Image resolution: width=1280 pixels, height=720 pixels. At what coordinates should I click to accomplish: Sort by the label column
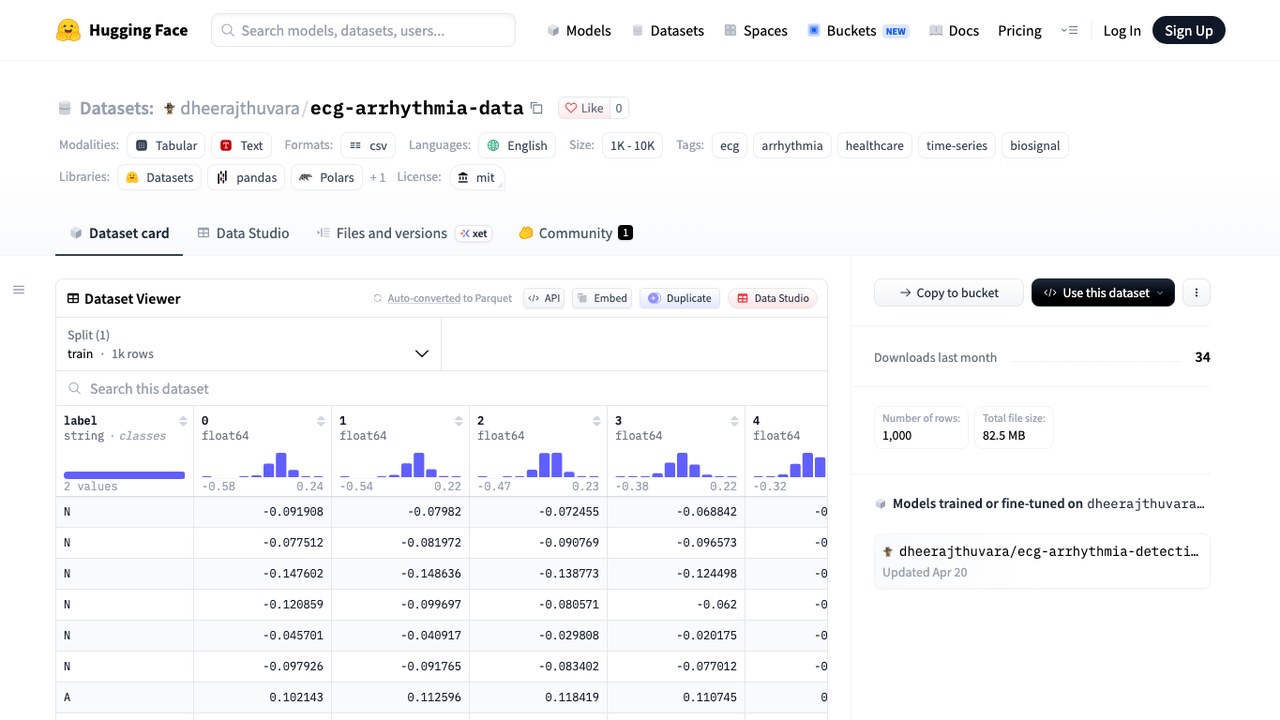[x=183, y=421]
